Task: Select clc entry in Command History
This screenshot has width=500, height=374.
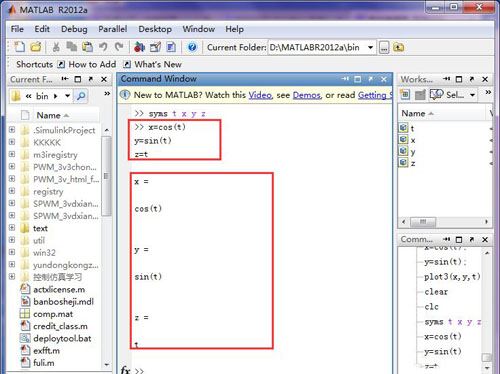Action: point(431,307)
